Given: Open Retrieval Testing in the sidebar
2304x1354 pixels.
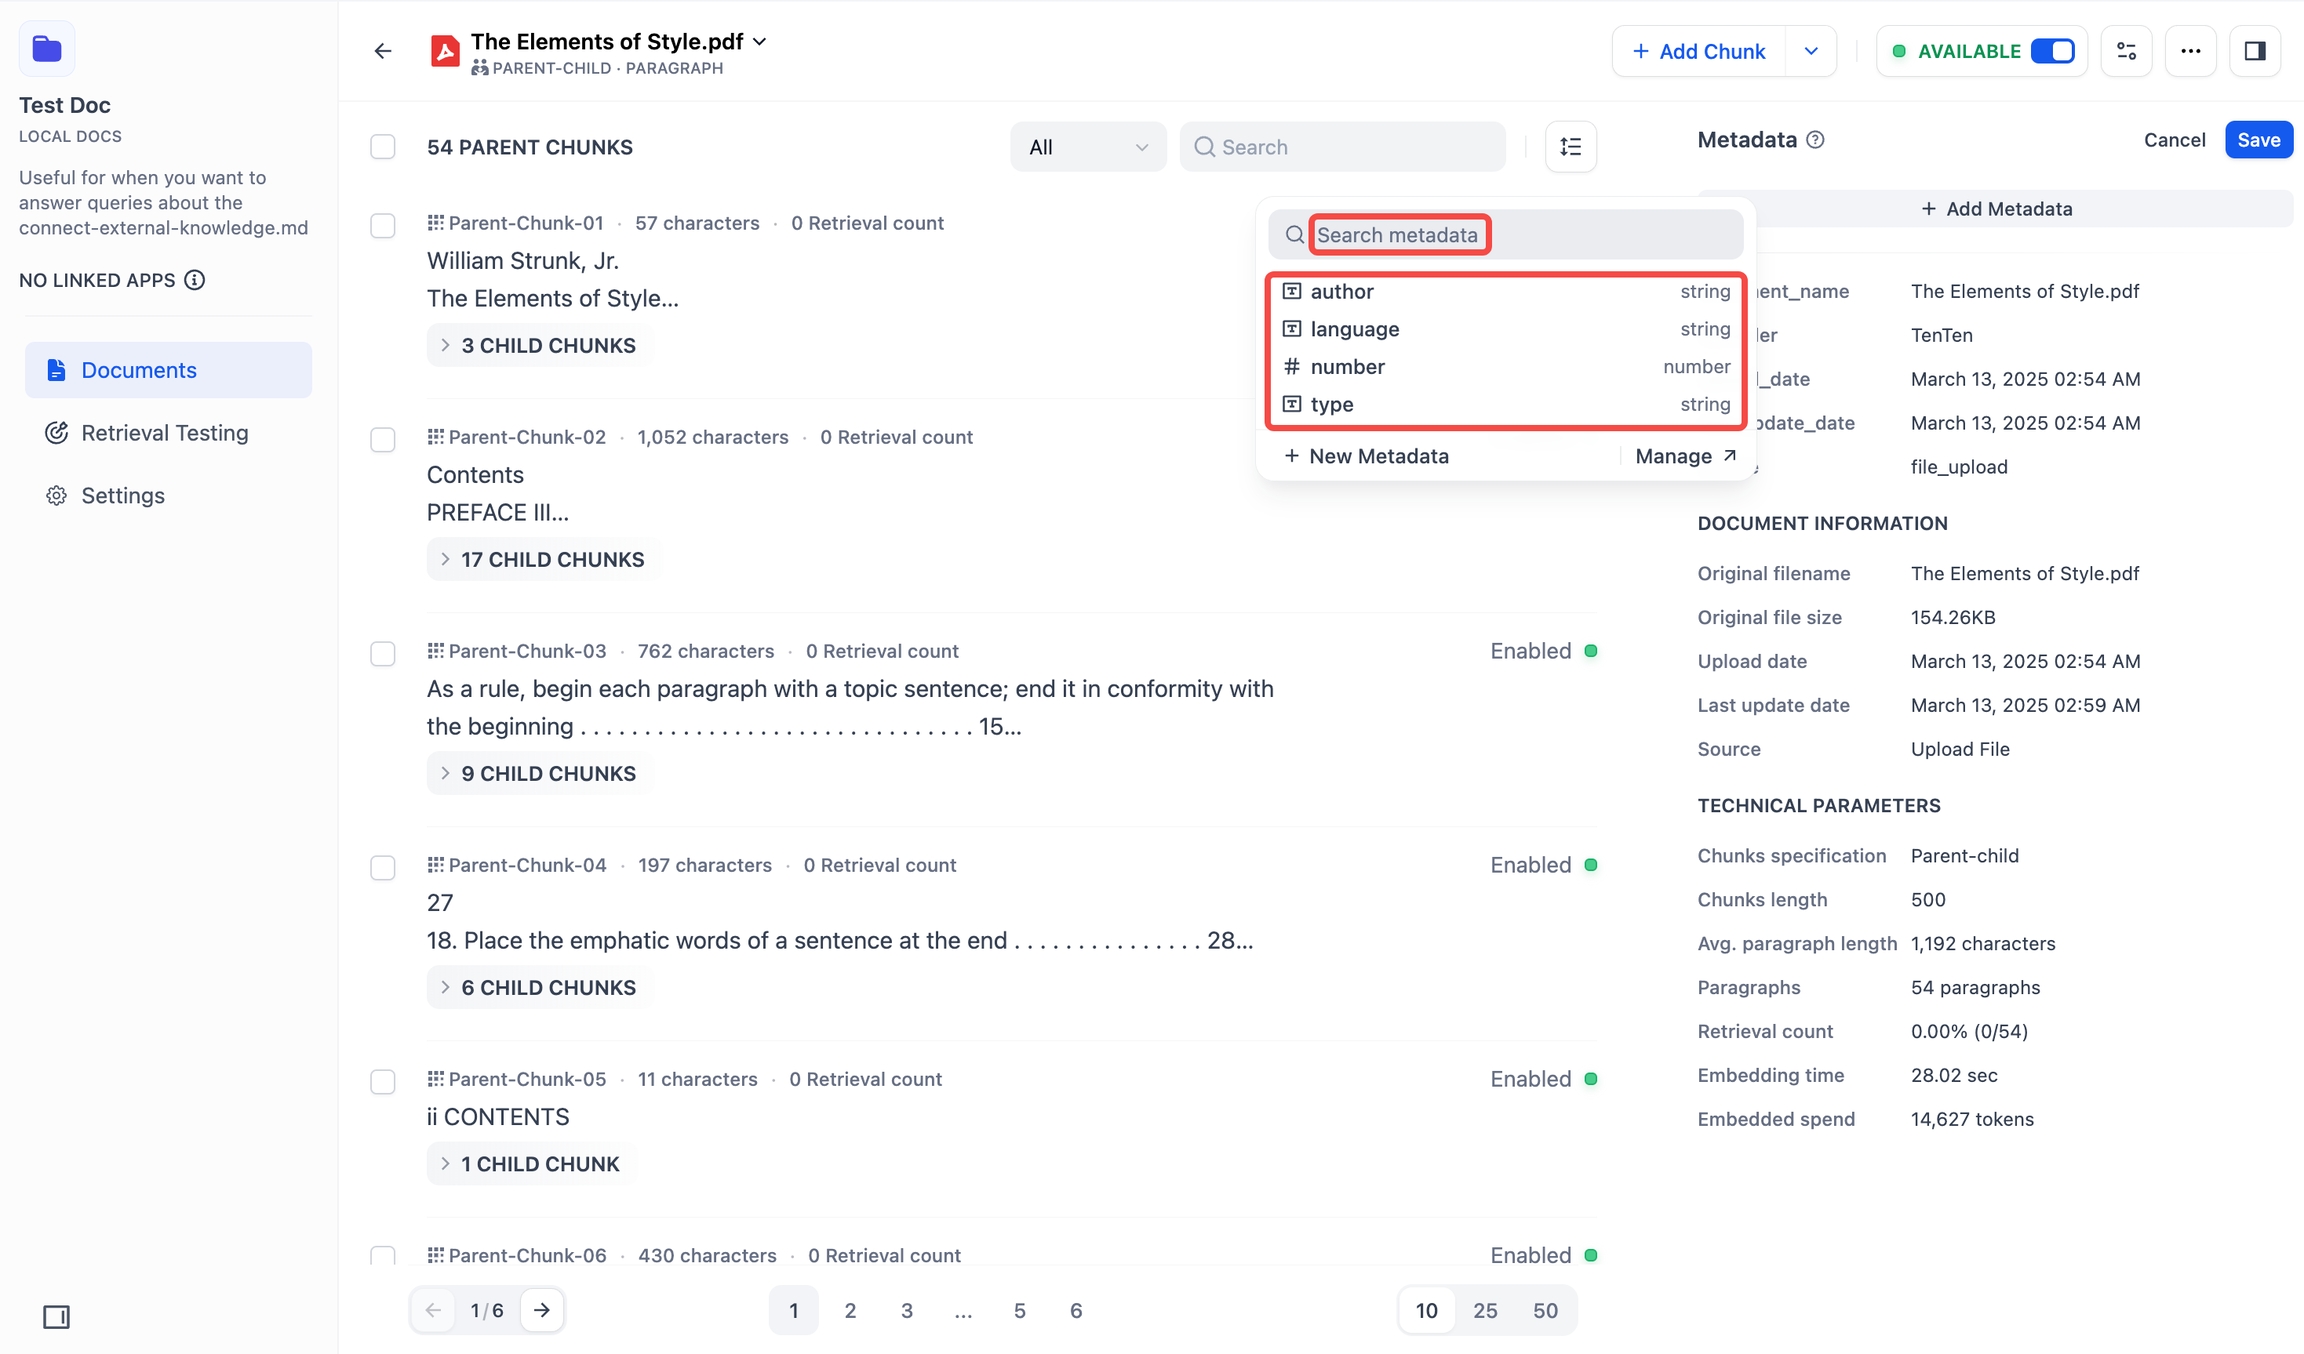Looking at the screenshot, I should [164, 433].
